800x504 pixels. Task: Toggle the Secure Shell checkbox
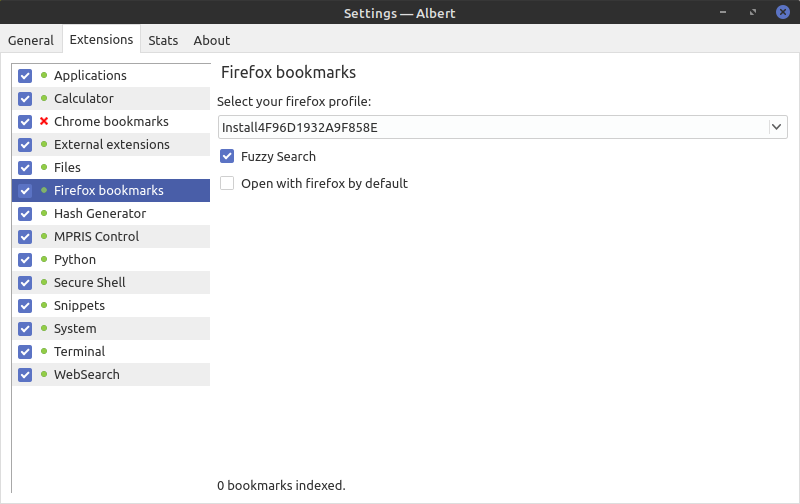click(25, 283)
